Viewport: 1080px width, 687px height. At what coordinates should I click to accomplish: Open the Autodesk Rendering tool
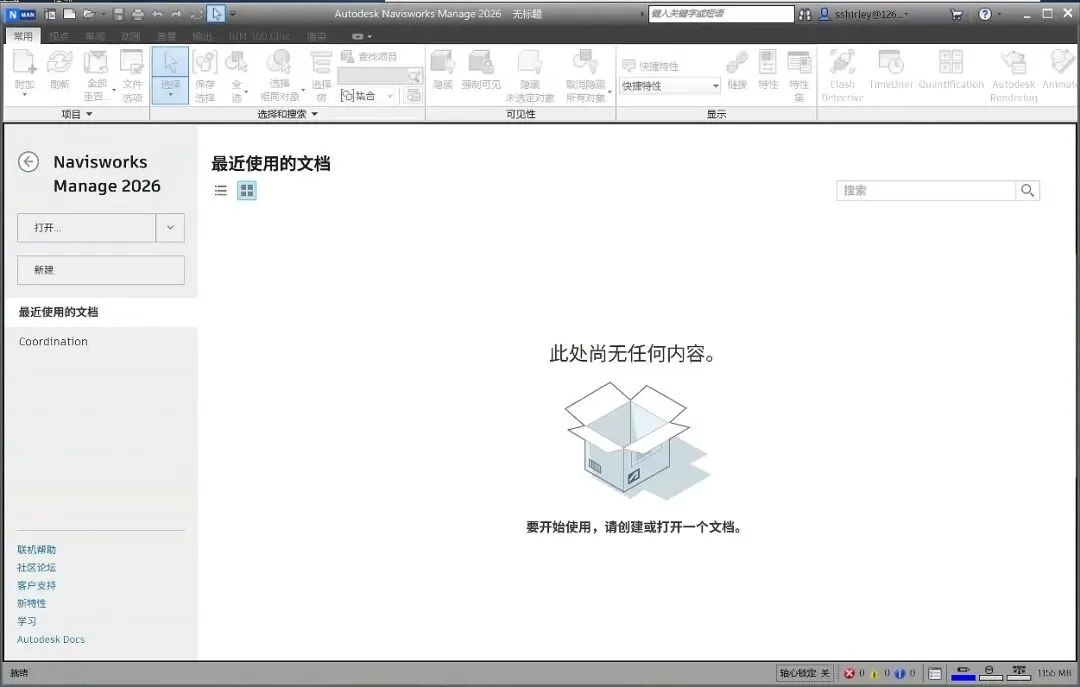tap(1013, 76)
